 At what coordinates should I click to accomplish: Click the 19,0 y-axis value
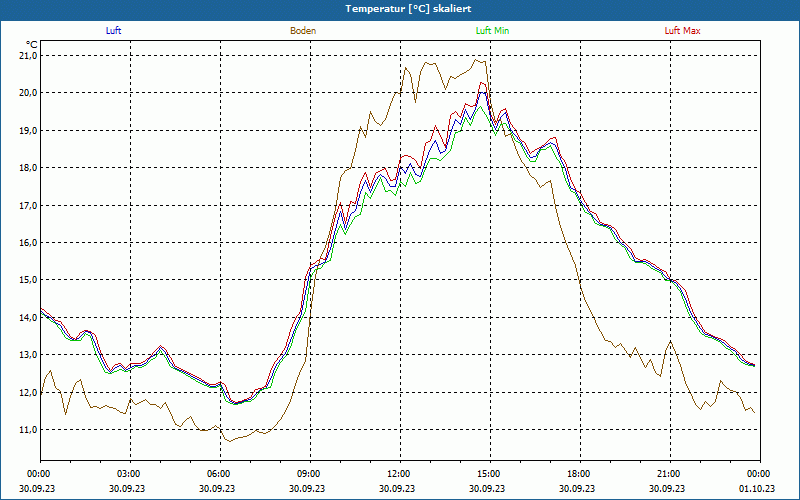(x=30, y=130)
